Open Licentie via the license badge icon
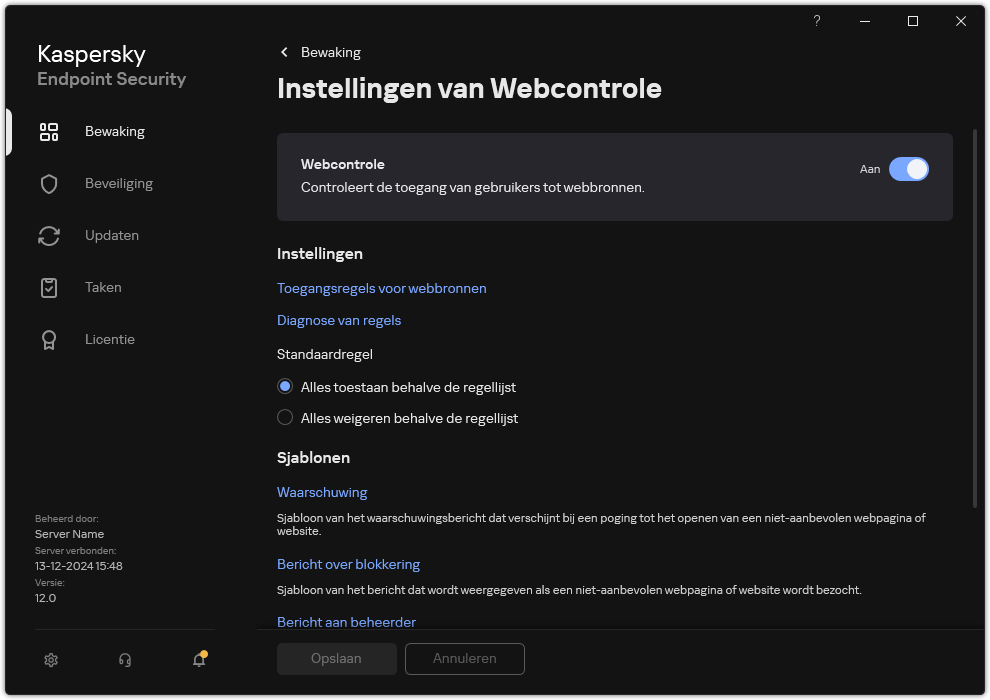The width and height of the screenshot is (990, 700). (x=49, y=339)
